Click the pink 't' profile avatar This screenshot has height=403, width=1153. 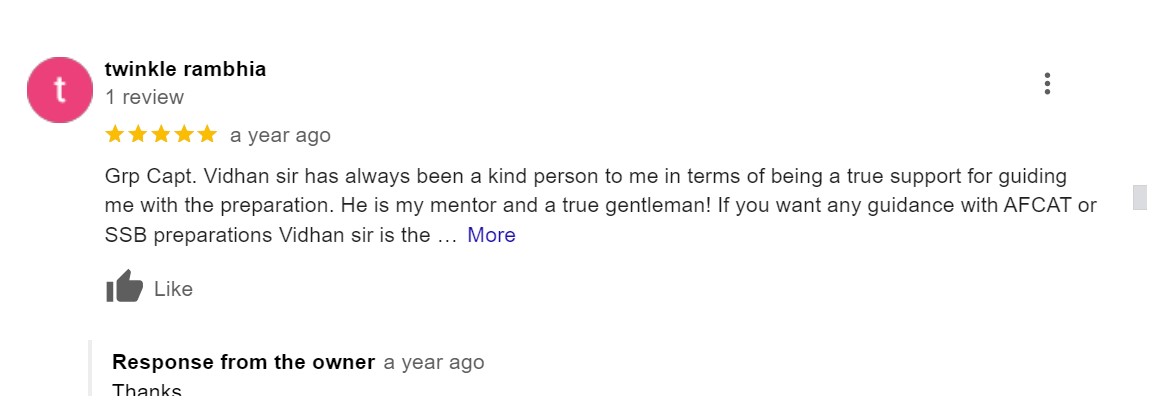point(60,90)
